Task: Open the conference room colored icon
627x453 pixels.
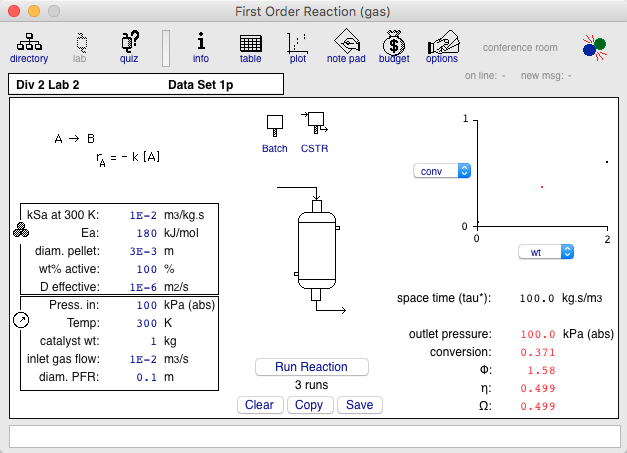Action: click(x=594, y=48)
